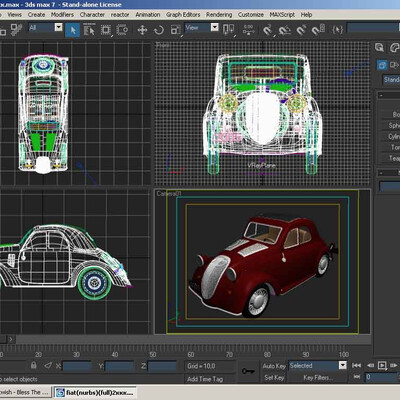The height and width of the screenshot is (400, 400).
Task: Click Add Time Tag
Action: coord(205,379)
